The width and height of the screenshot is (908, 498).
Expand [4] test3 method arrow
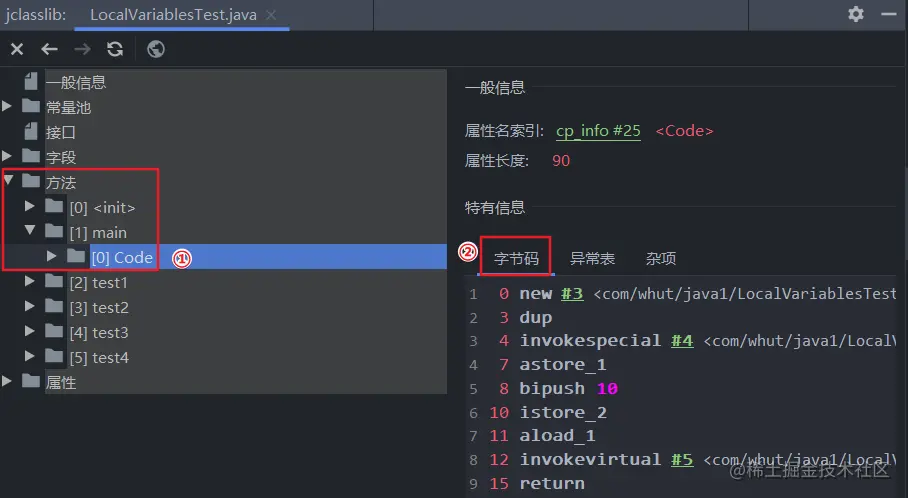[30, 331]
